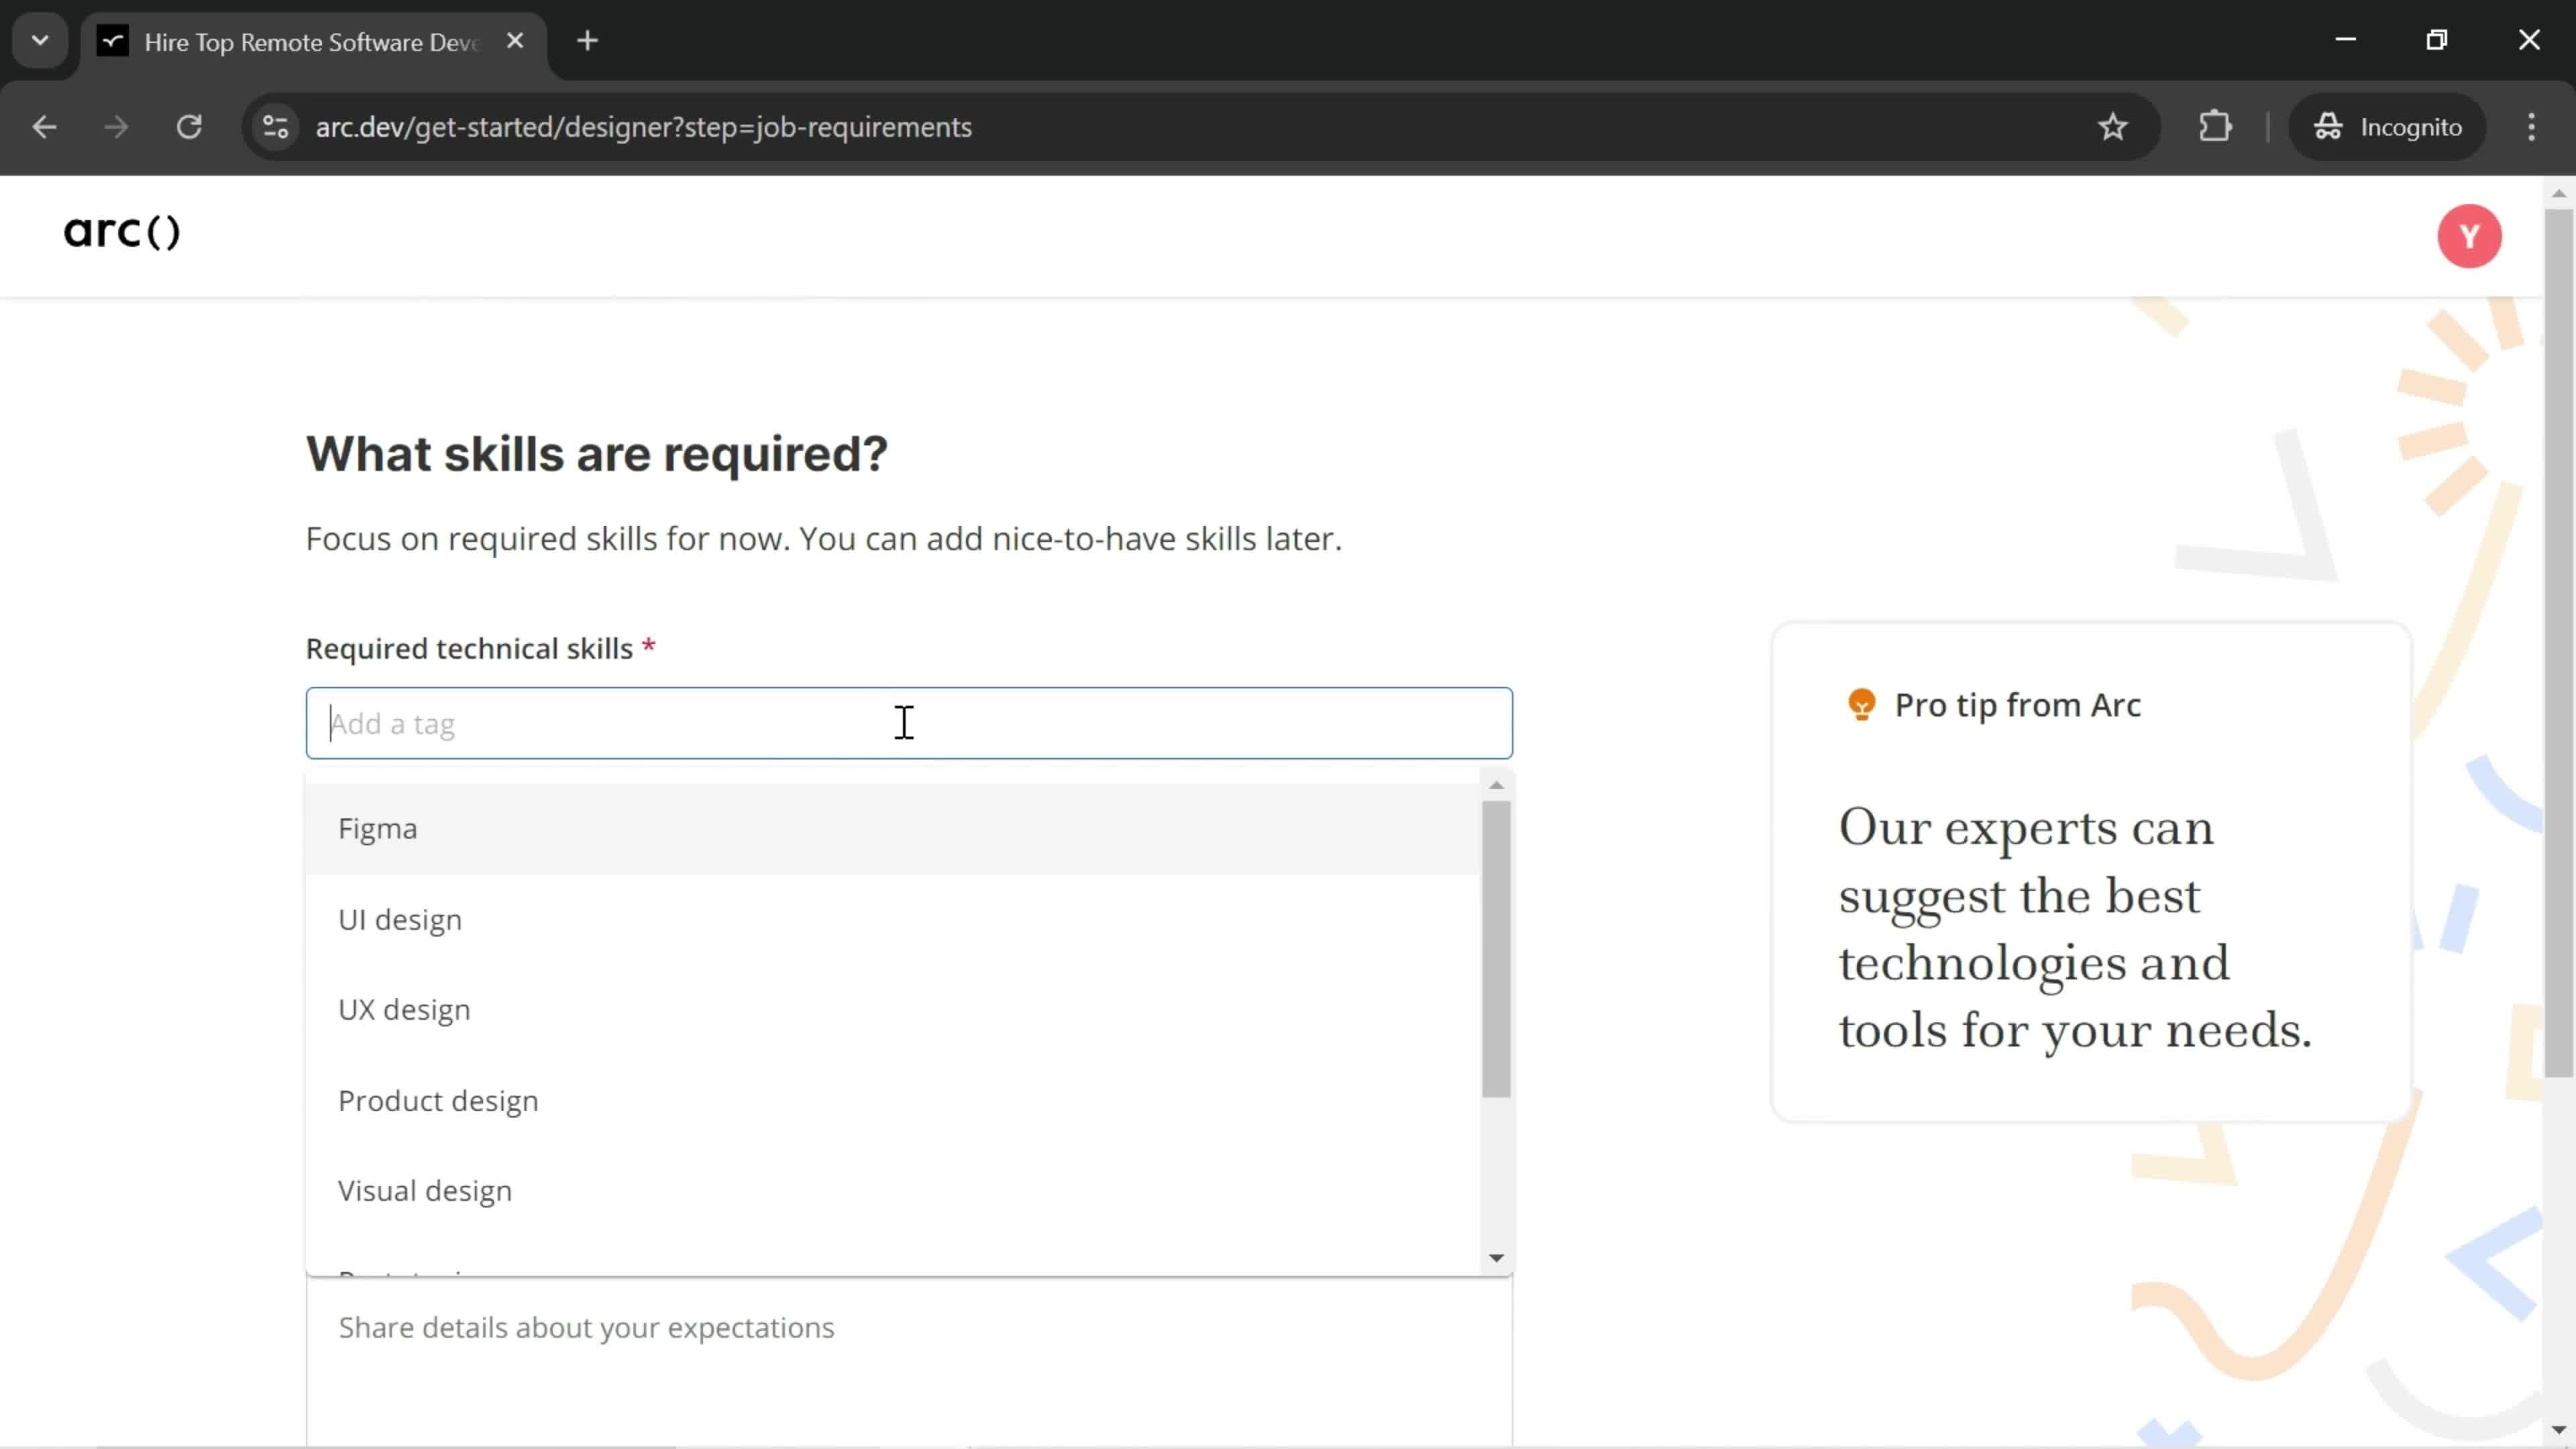Select Visual design from the list
2576x1449 pixels.
coord(425,1189)
